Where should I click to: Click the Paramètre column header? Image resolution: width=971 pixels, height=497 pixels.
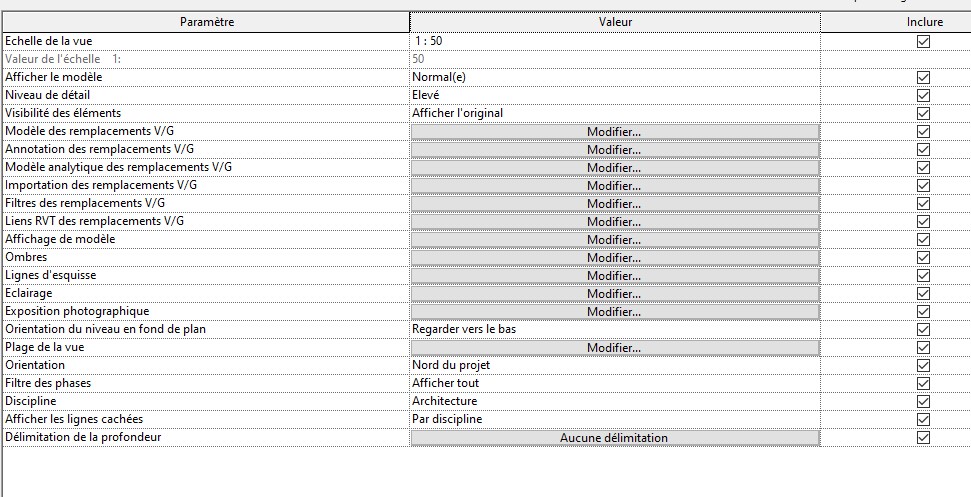[x=206, y=22]
